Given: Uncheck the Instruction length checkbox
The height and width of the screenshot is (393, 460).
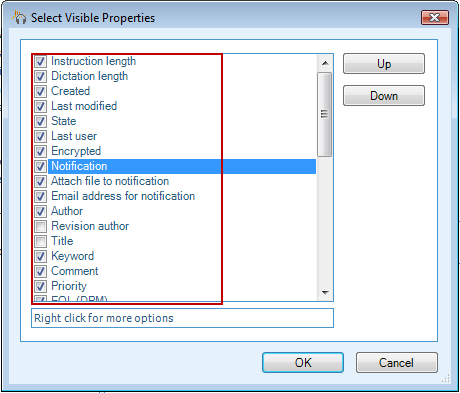Looking at the screenshot, I should [x=41, y=61].
